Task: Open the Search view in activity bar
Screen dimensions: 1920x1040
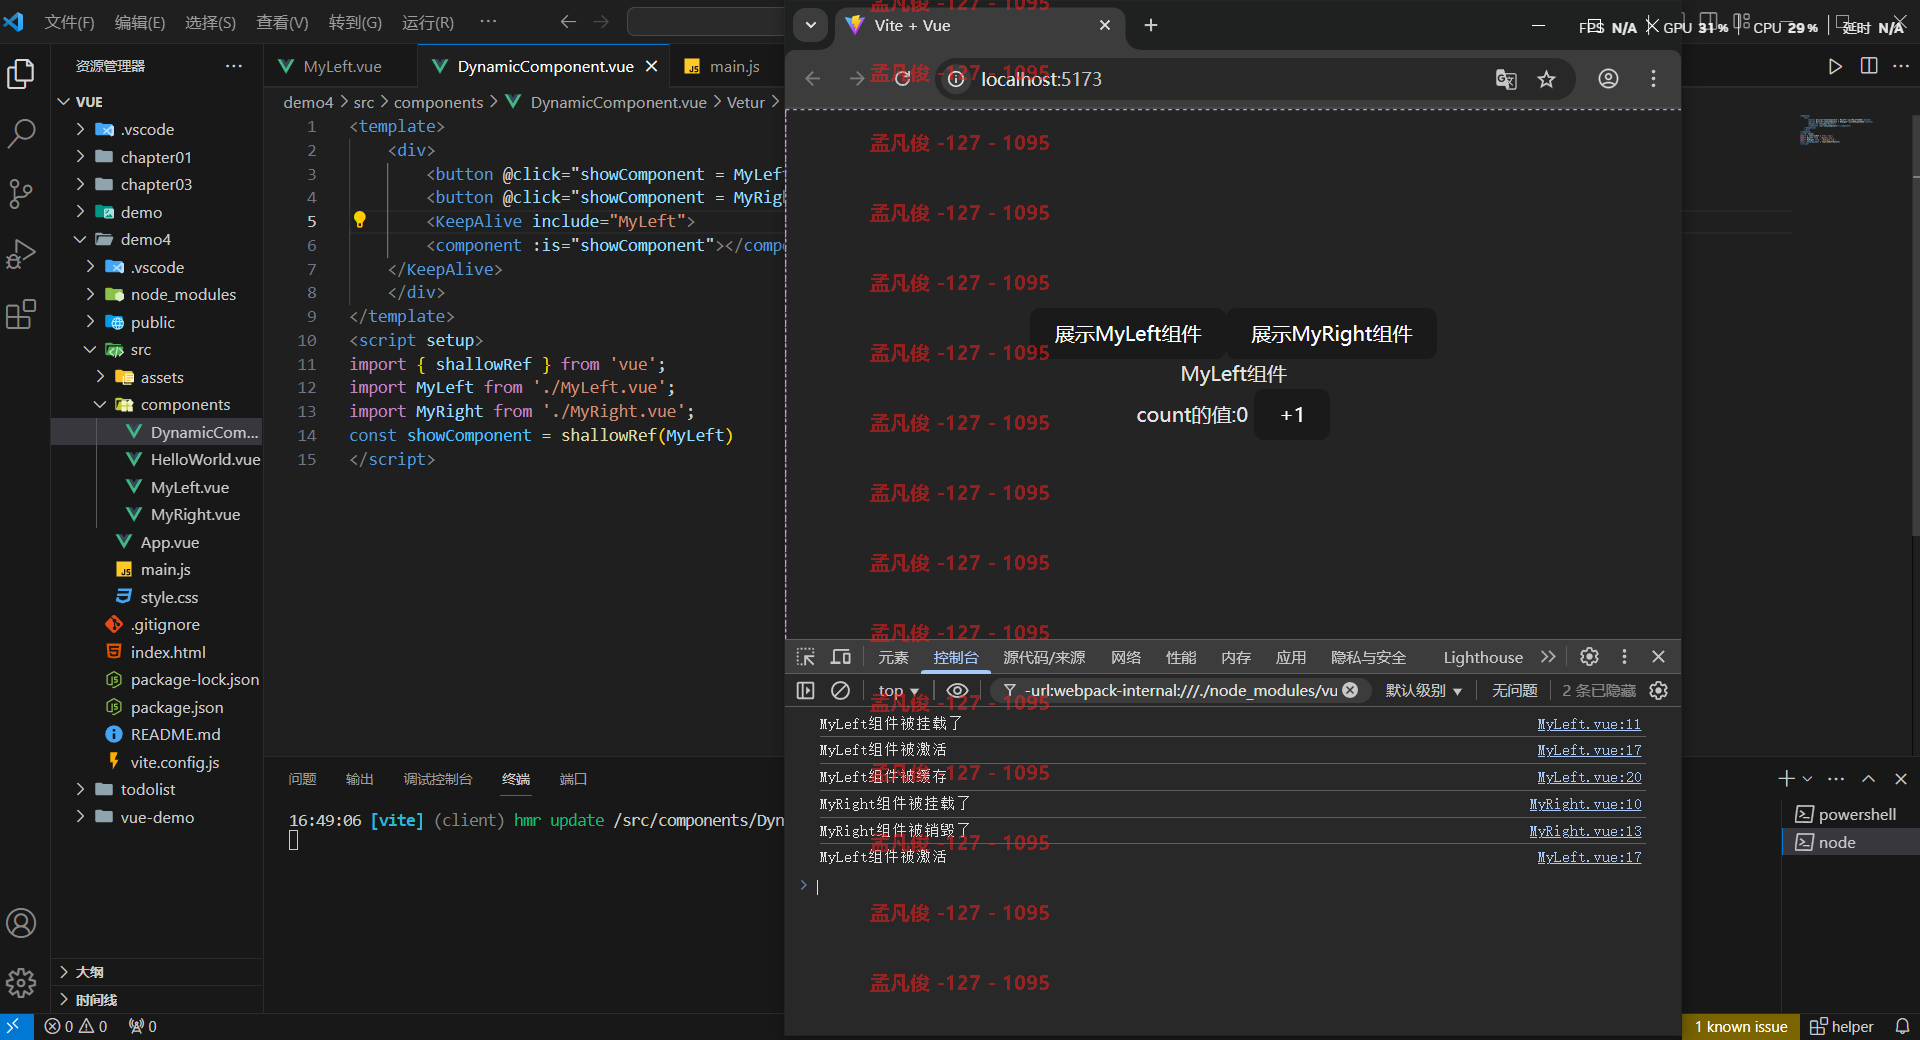Action: click(21, 133)
